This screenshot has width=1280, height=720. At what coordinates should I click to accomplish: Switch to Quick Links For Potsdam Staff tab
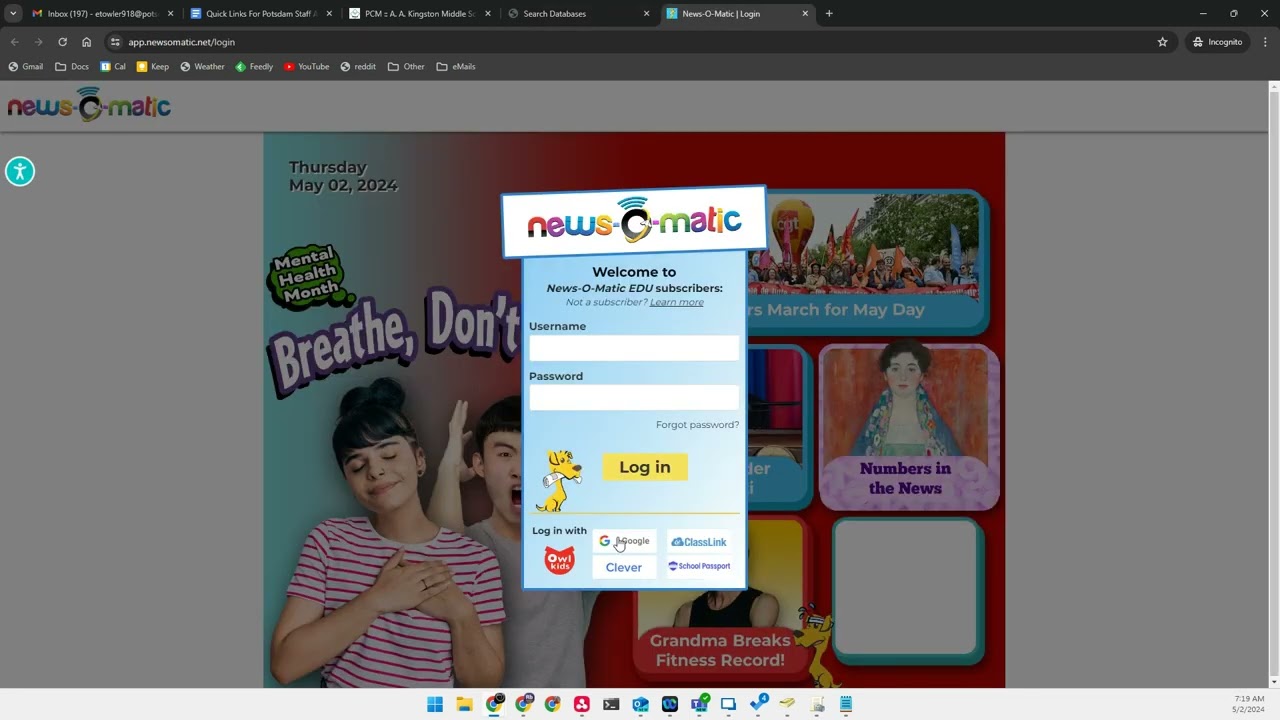[260, 14]
